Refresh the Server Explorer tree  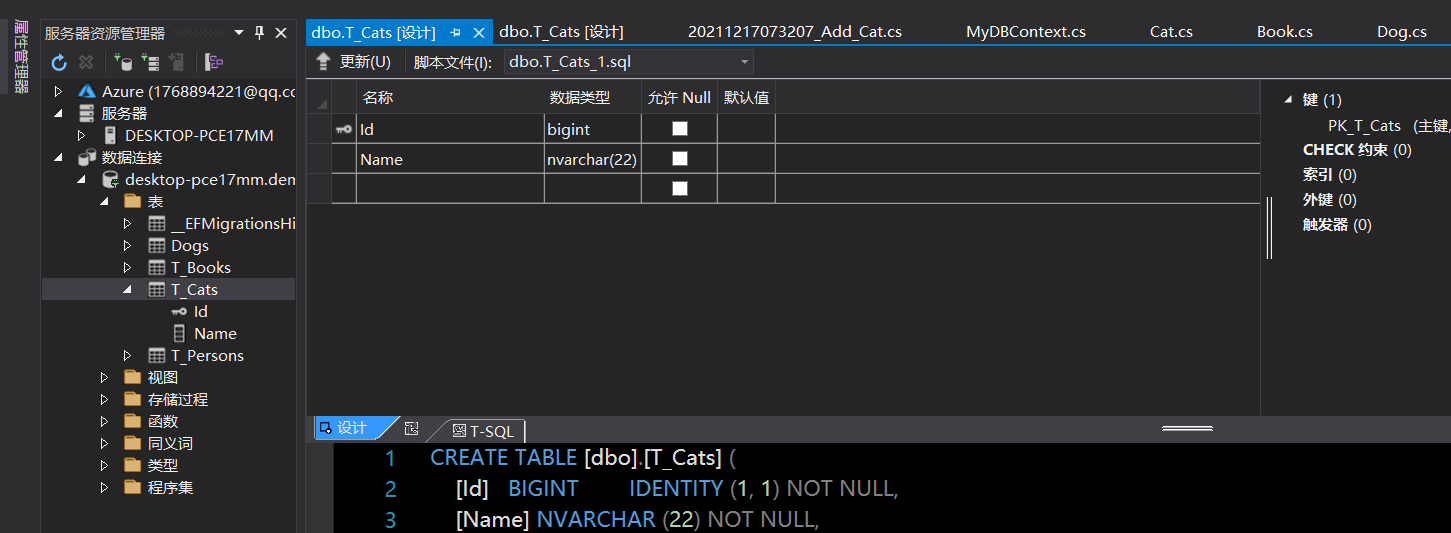[59, 63]
